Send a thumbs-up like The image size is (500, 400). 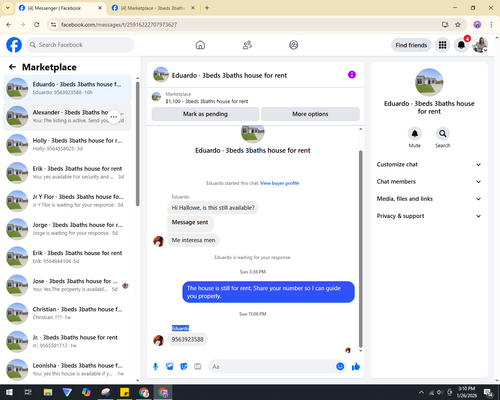(356, 367)
